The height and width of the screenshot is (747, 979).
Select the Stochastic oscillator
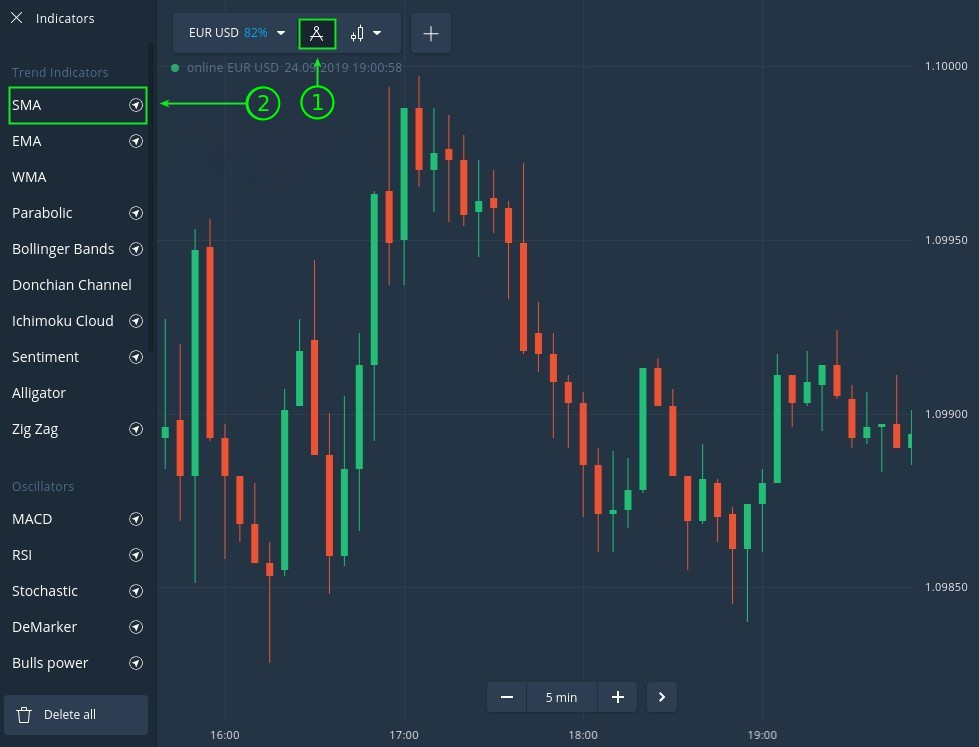tap(45, 591)
